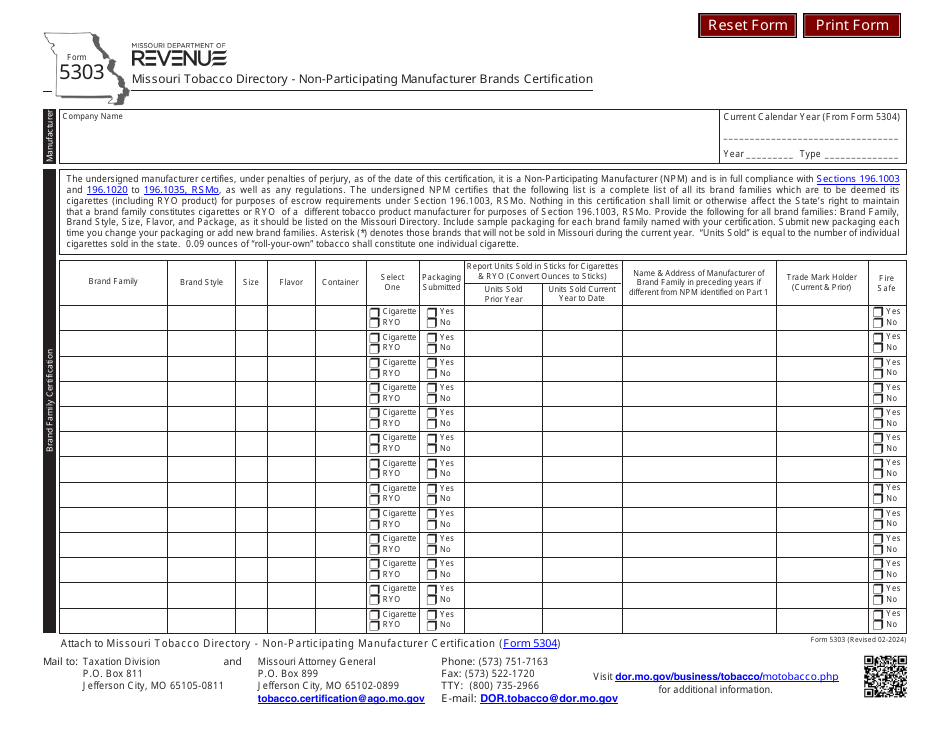Click the Missouri Department of Revenue logo

[178, 54]
